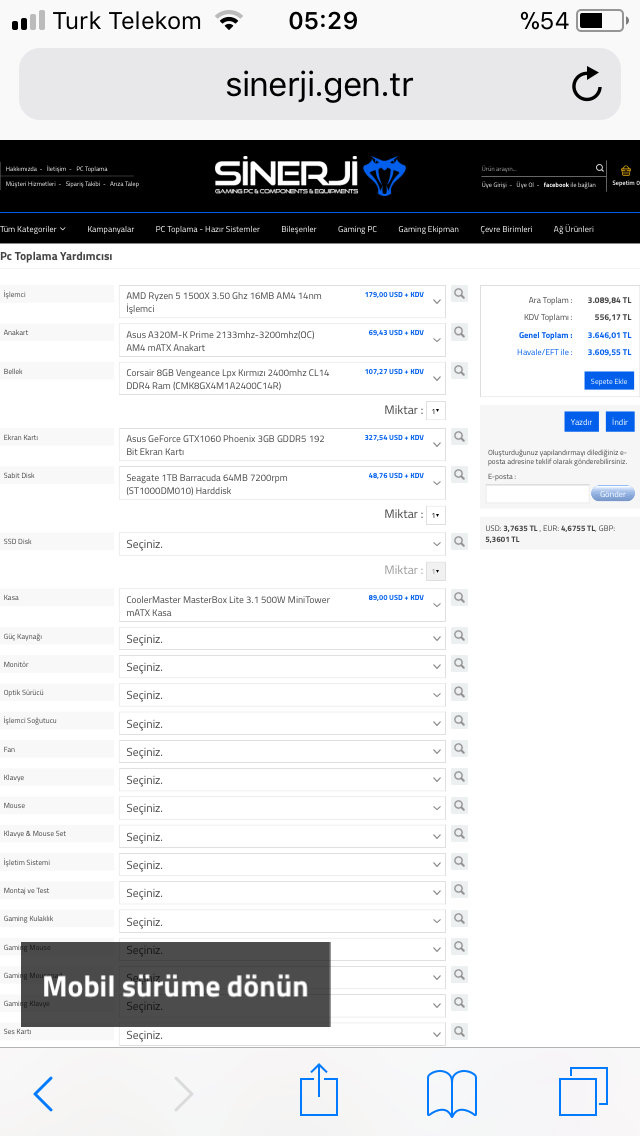Open the Anakart dropdown with Asus A320M-K
640x1136 pixels.
tap(282, 341)
